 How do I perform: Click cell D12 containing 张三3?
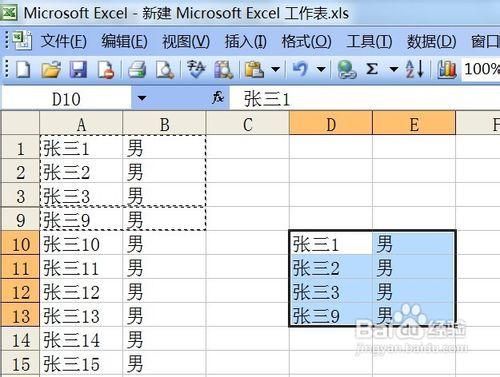331,292
